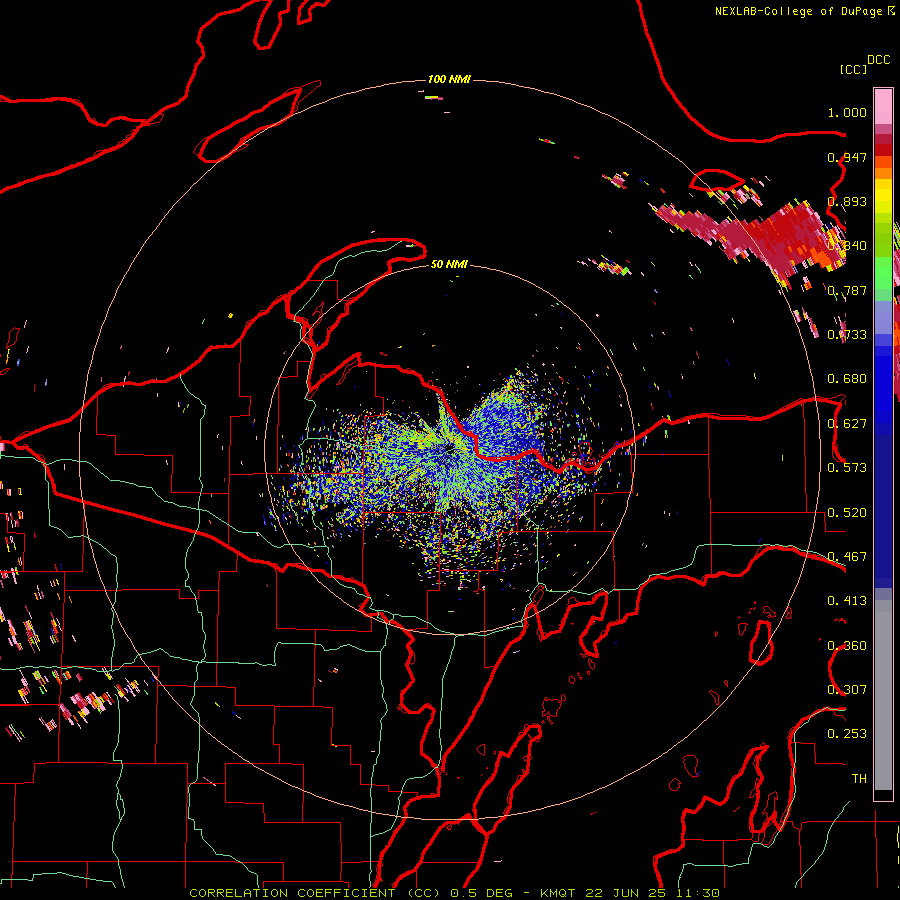Click the 0.680 scale value

pyautogui.click(x=847, y=378)
